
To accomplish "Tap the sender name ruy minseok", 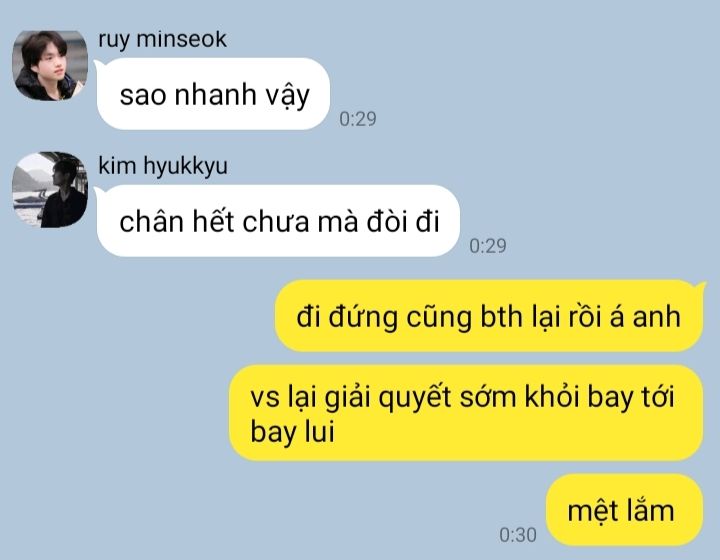I will click(x=162, y=39).
